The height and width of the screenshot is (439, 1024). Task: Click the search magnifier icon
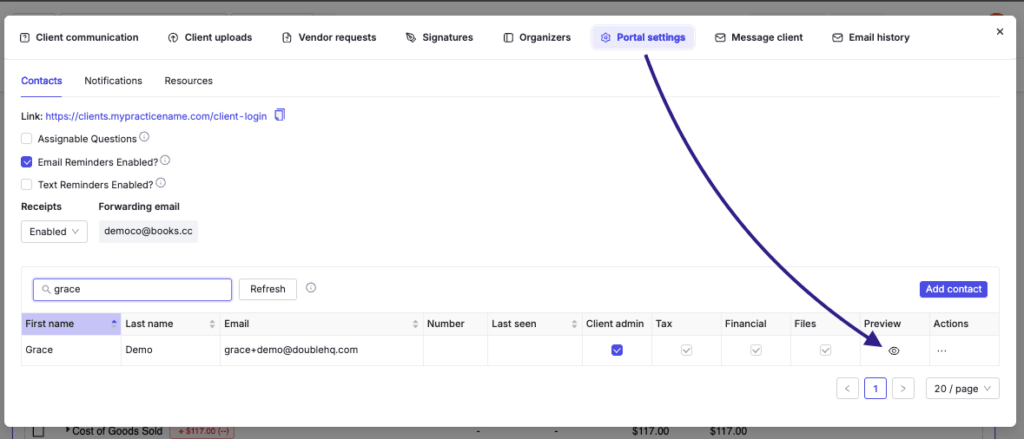[x=46, y=289]
